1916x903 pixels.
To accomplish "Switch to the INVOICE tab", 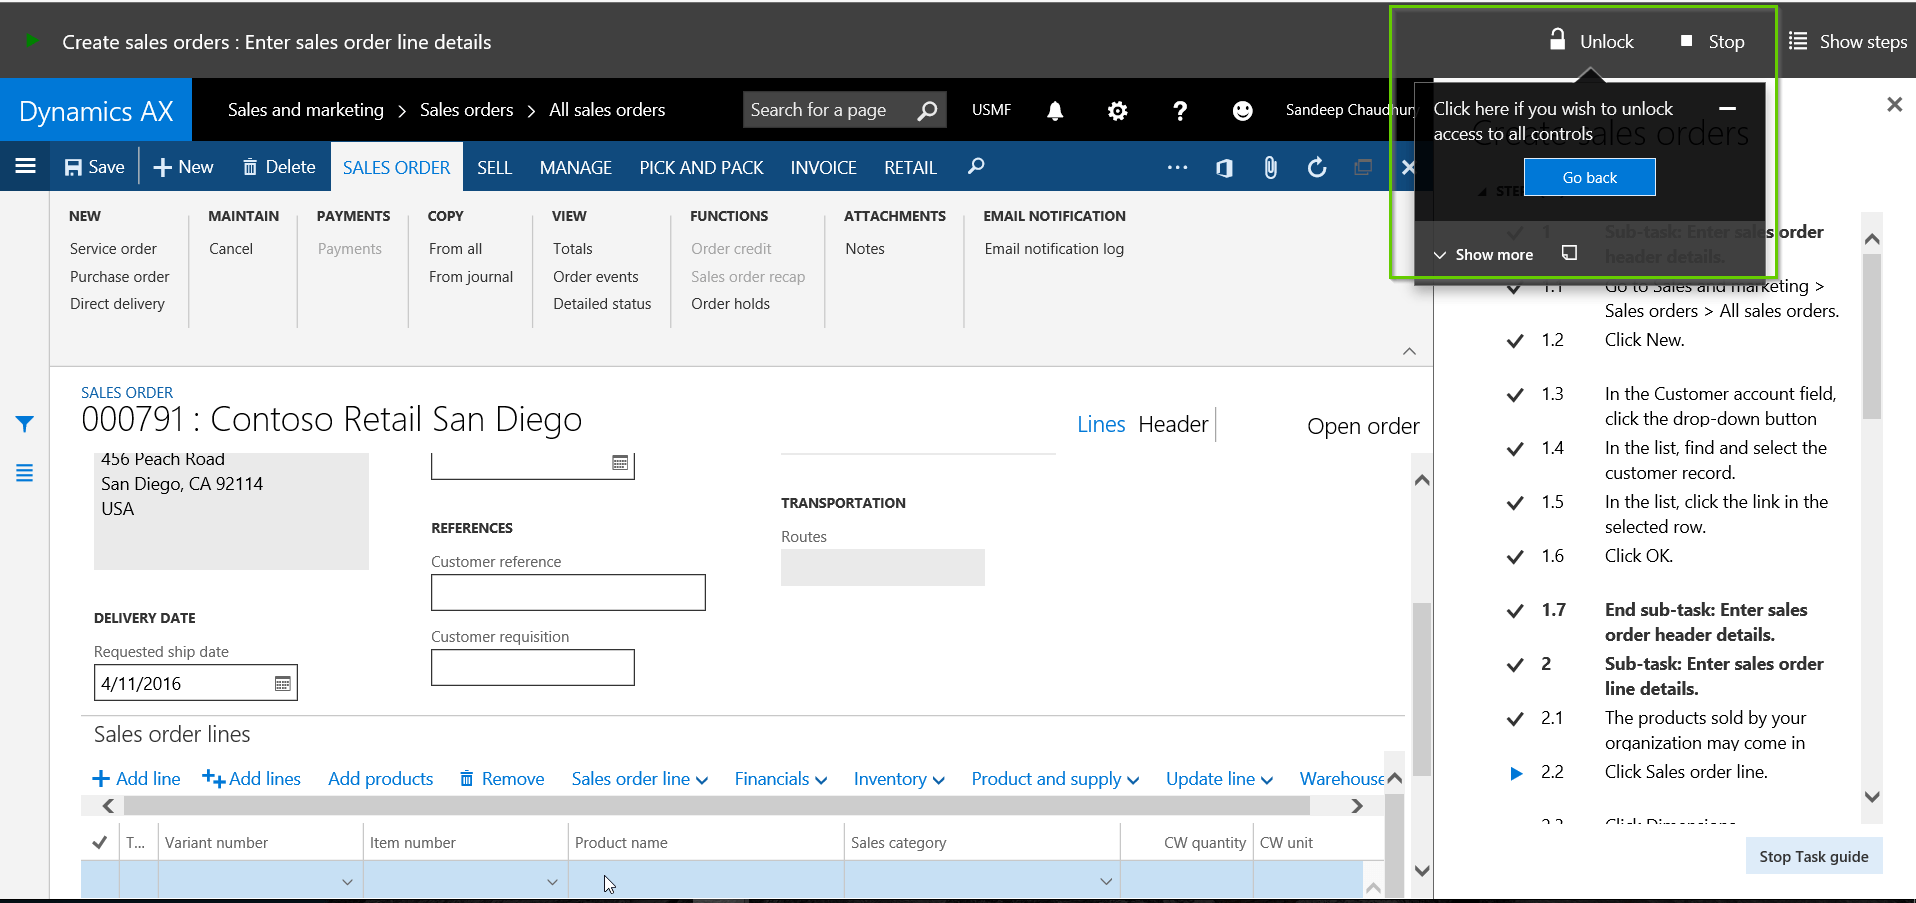I will (x=823, y=167).
